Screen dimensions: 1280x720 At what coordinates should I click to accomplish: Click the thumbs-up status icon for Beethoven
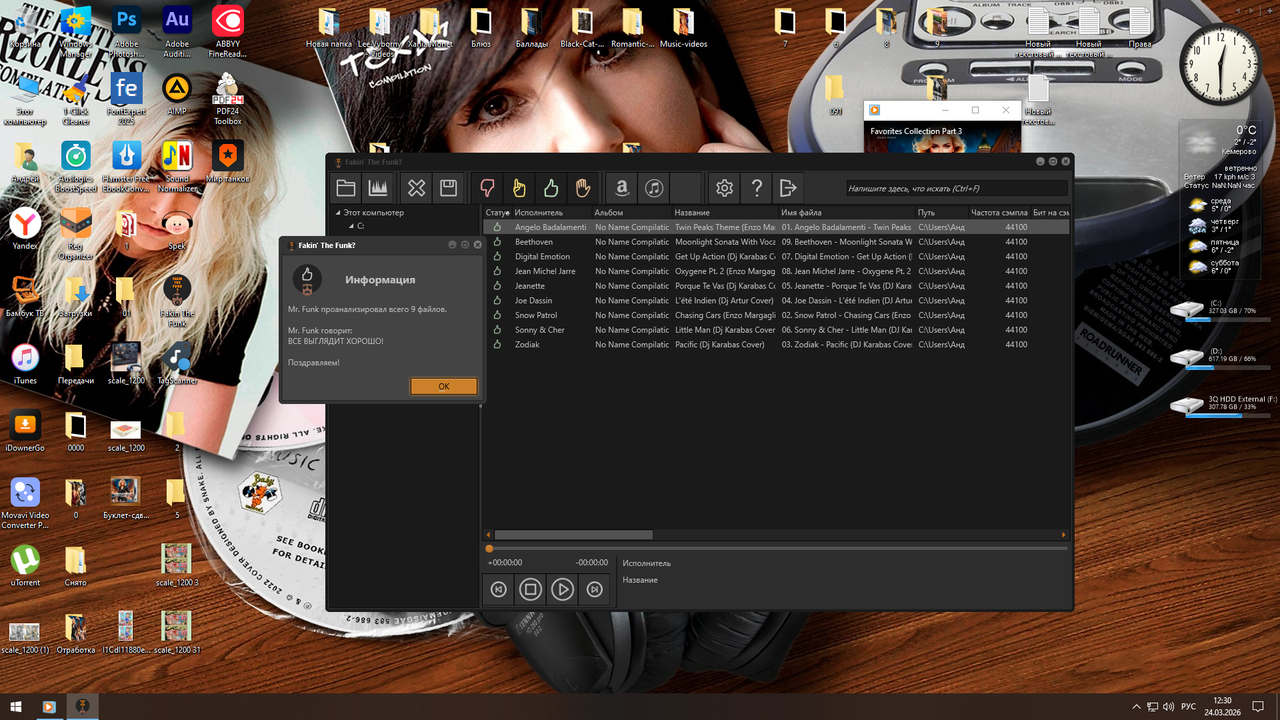coord(497,242)
